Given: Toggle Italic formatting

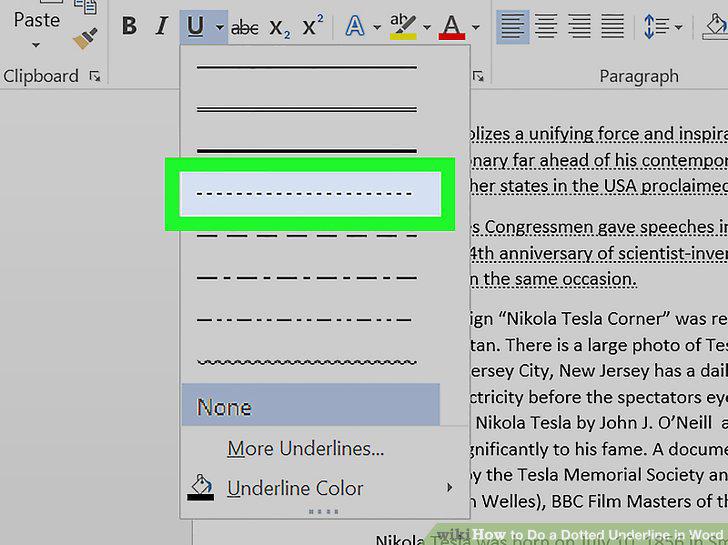Looking at the screenshot, I should click(161, 26).
